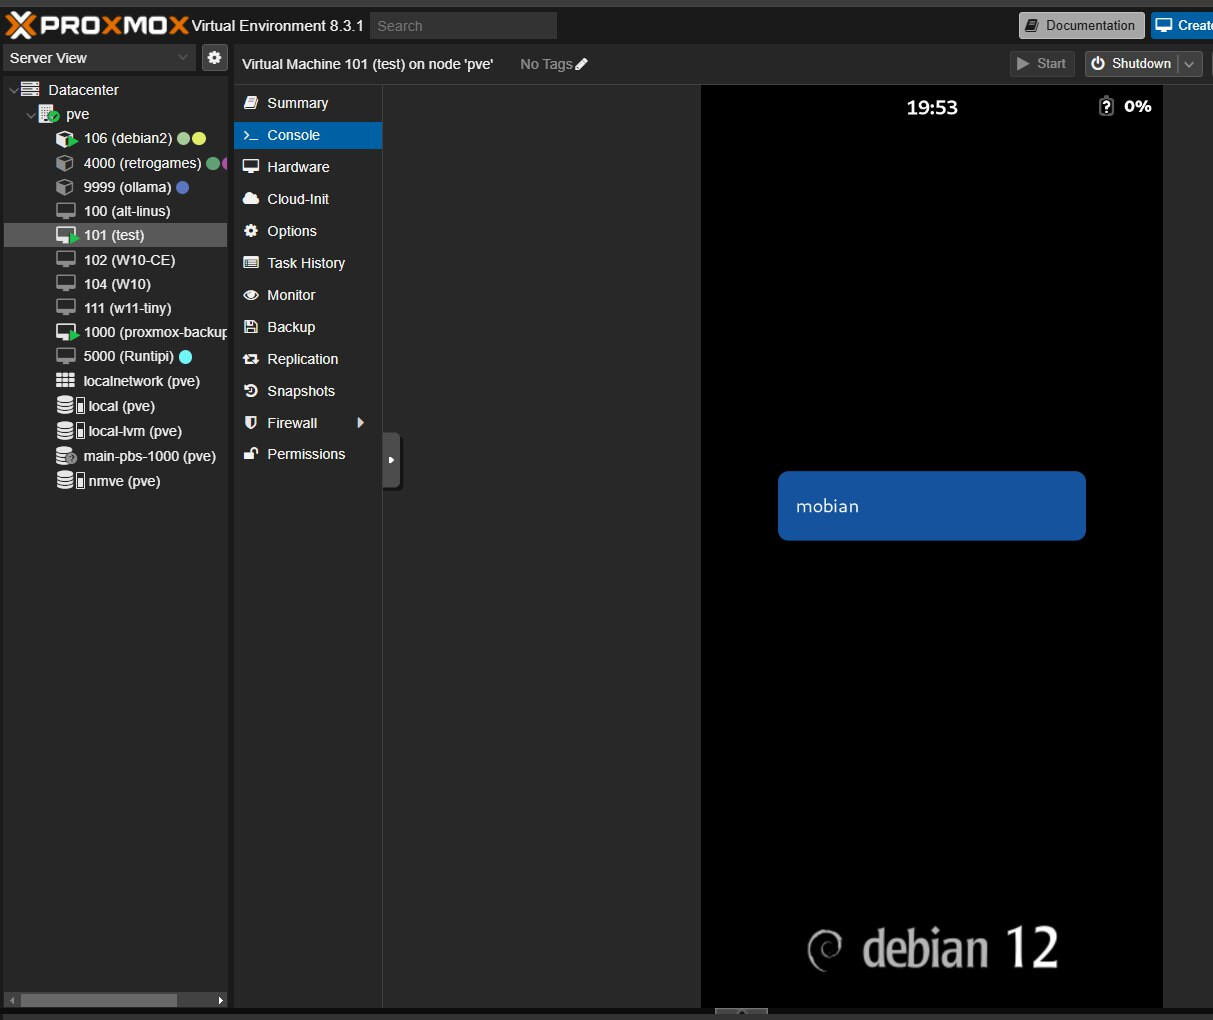This screenshot has height=1020, width=1213.
Task: Click VM monitor icon for 5000 (Runtipi)
Action: tap(66, 356)
